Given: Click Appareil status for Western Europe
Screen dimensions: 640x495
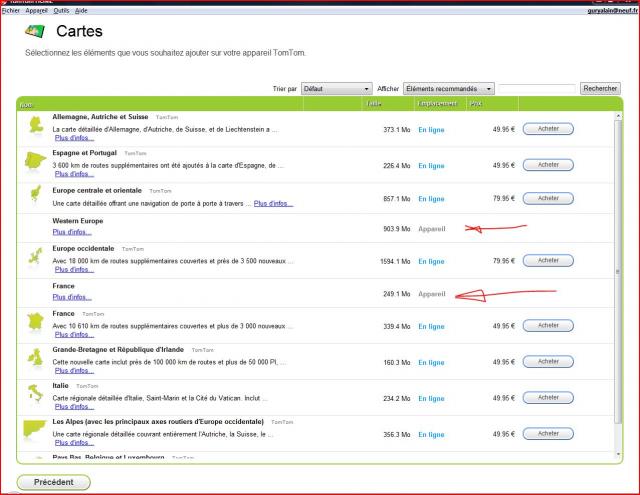Looking at the screenshot, I should point(431,229).
